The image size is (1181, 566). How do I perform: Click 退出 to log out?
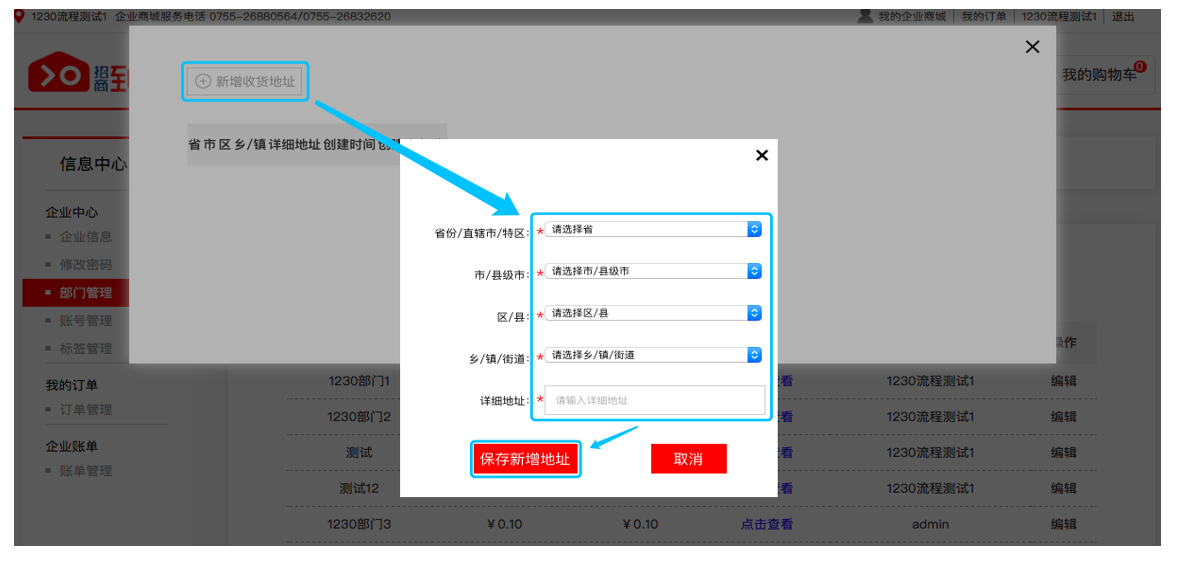[1123, 17]
